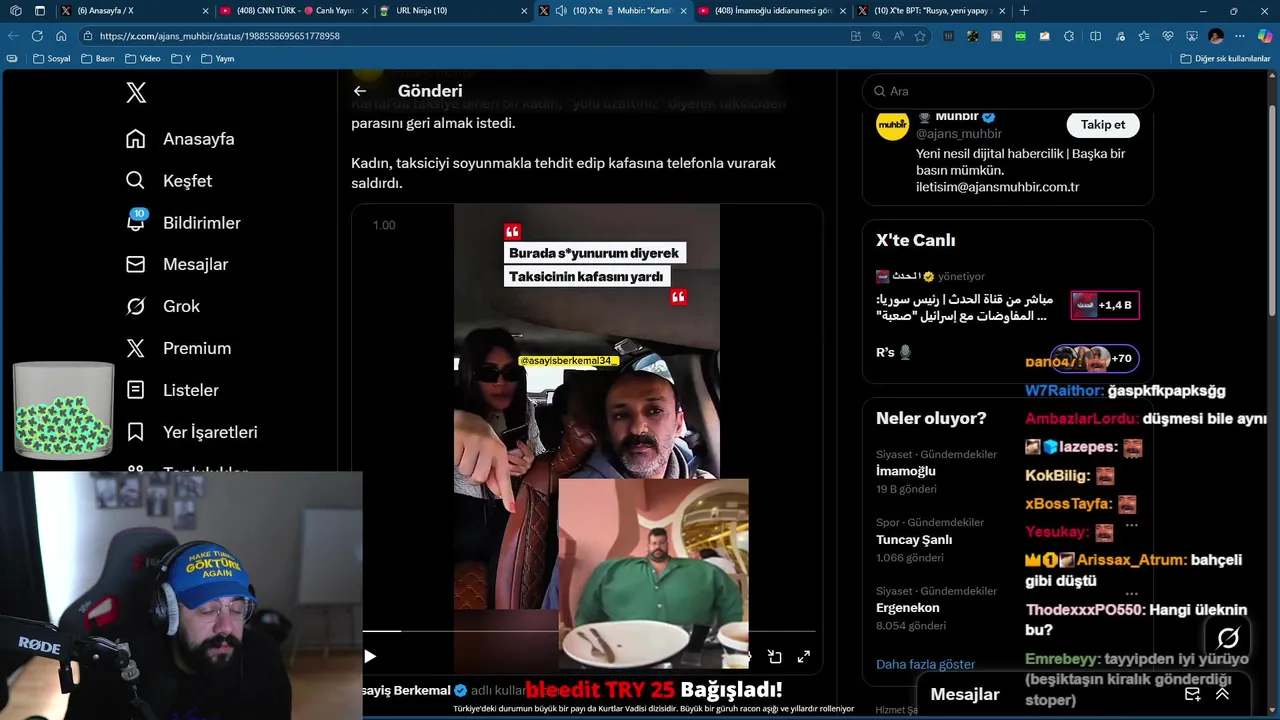
Task: Open Video bookmarks folder
Action: (x=143, y=59)
